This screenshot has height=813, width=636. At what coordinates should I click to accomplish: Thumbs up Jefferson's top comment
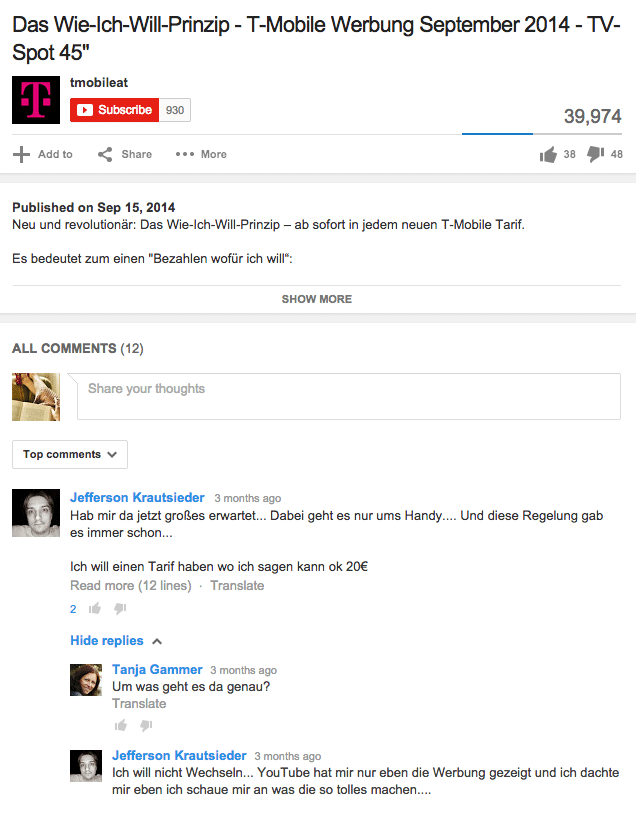coord(95,608)
